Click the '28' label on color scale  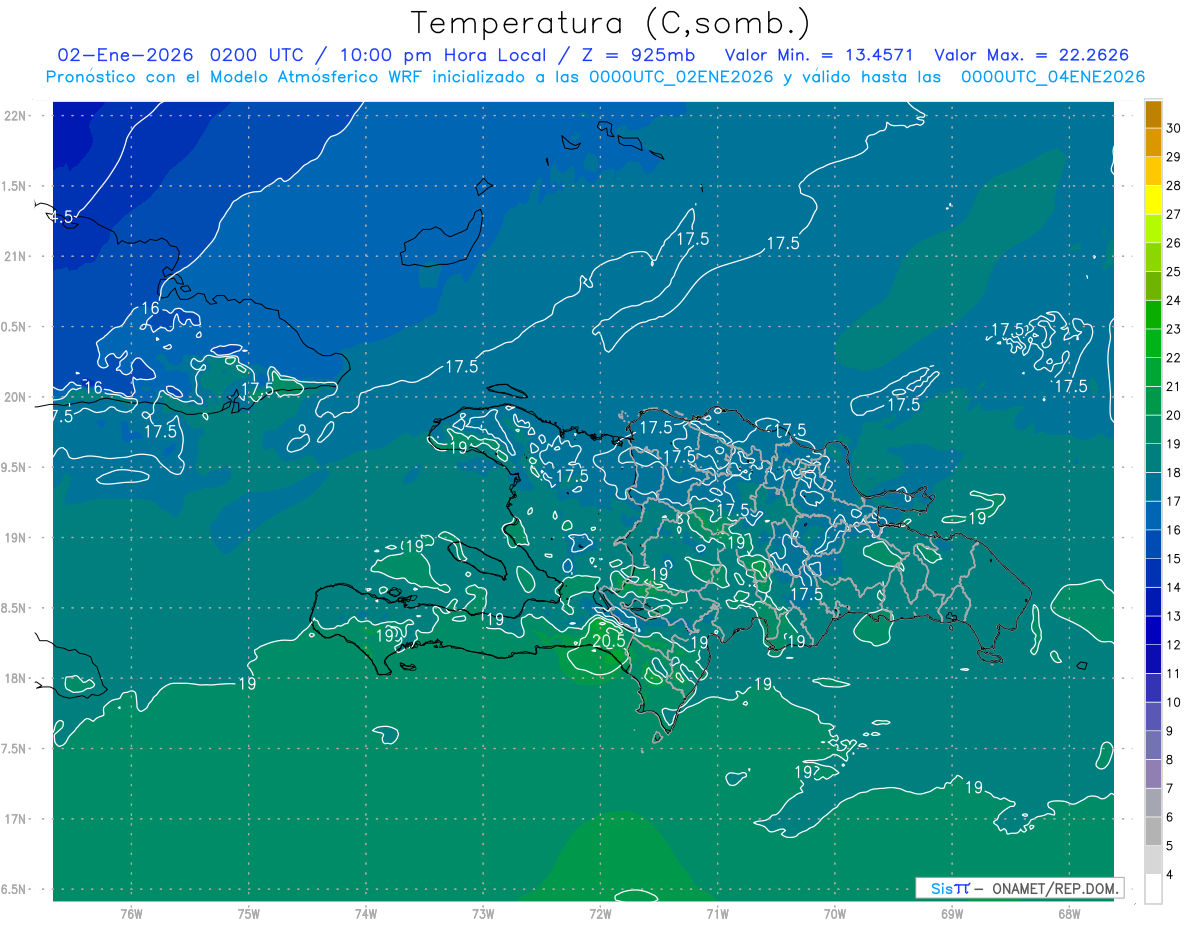pyautogui.click(x=1173, y=186)
